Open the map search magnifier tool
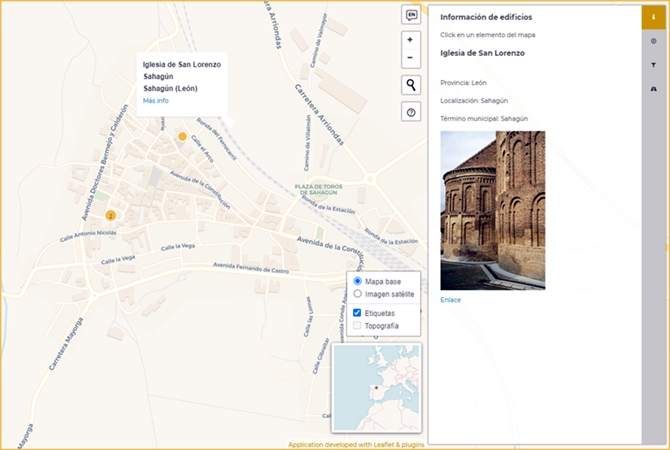The width and height of the screenshot is (670, 450). (x=410, y=85)
